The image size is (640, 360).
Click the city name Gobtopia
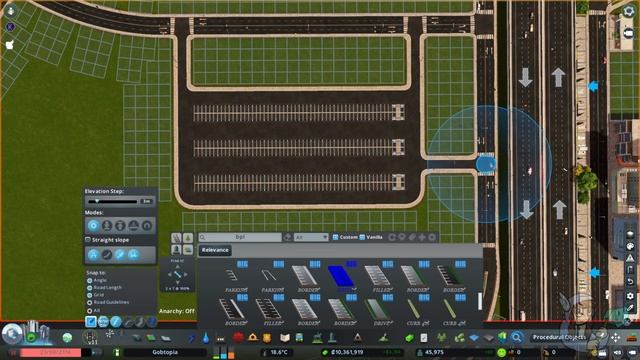tap(165, 352)
